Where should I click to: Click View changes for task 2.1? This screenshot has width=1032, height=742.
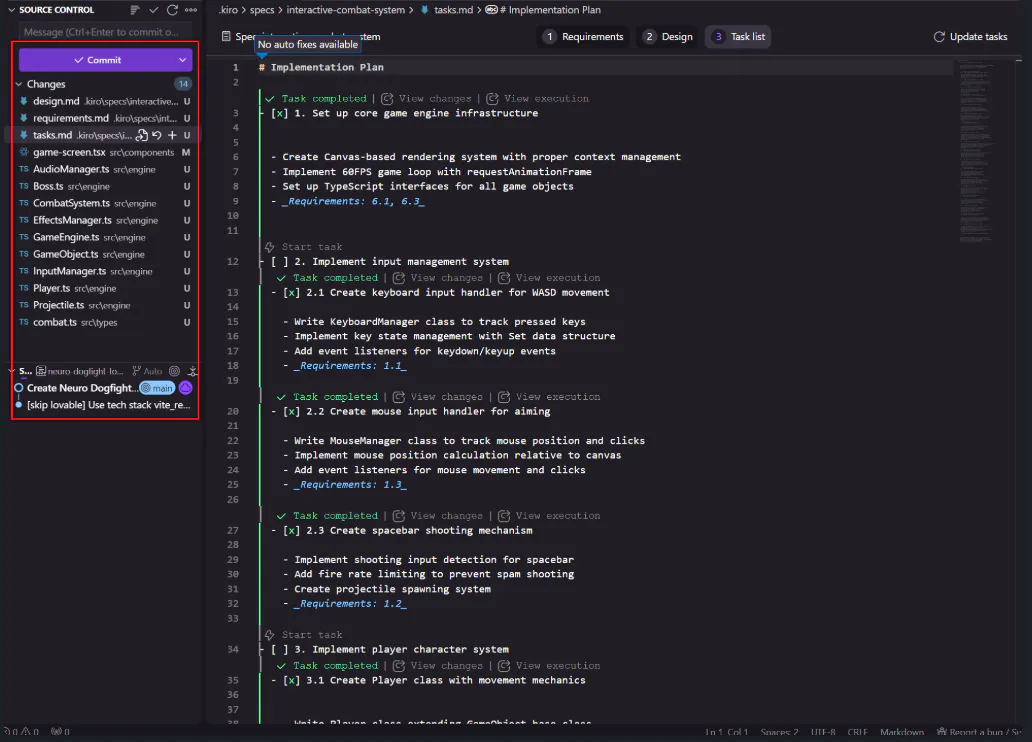tap(438, 278)
